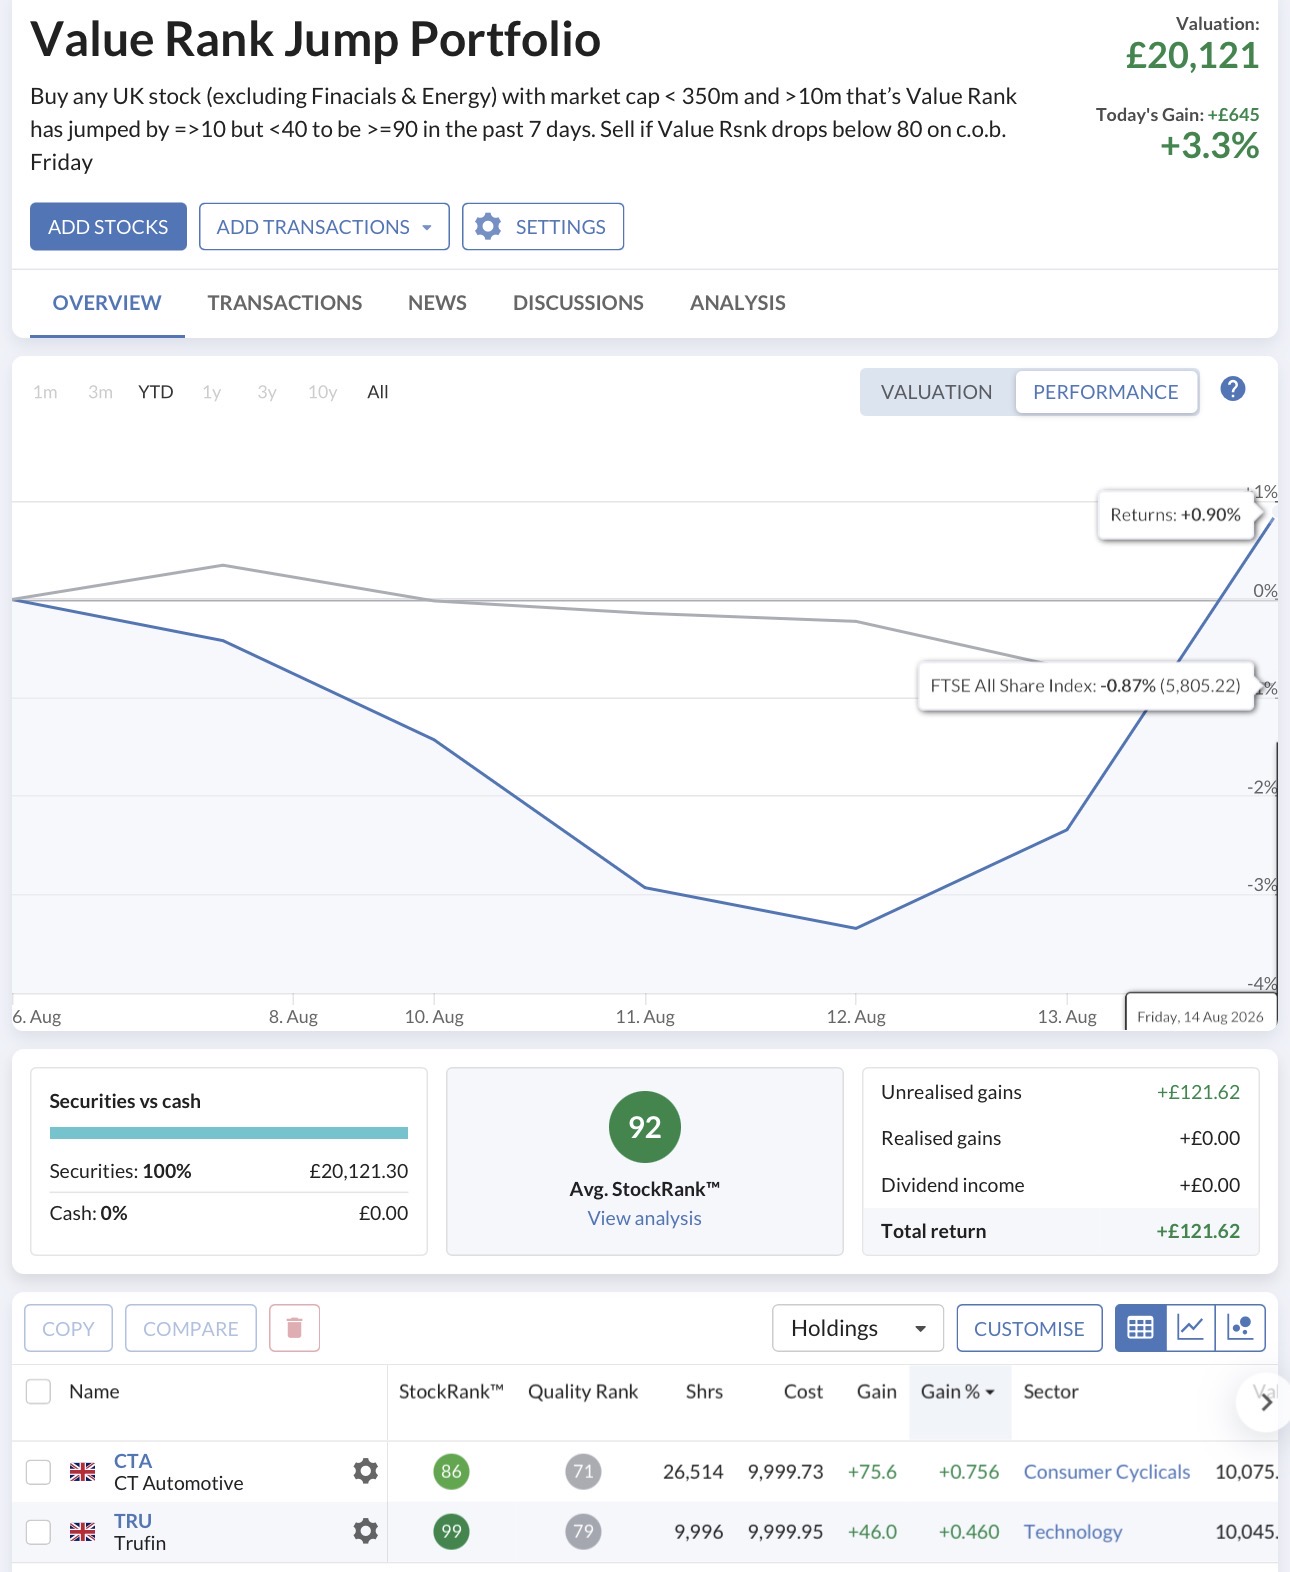
Task: Open the Holdings view dropdown
Action: coord(858,1328)
